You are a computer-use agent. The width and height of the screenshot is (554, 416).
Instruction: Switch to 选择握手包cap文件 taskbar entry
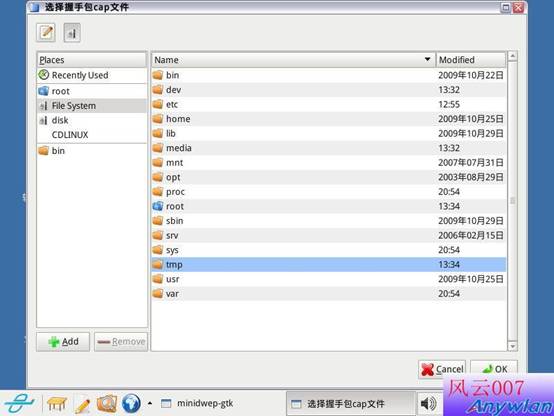350,403
